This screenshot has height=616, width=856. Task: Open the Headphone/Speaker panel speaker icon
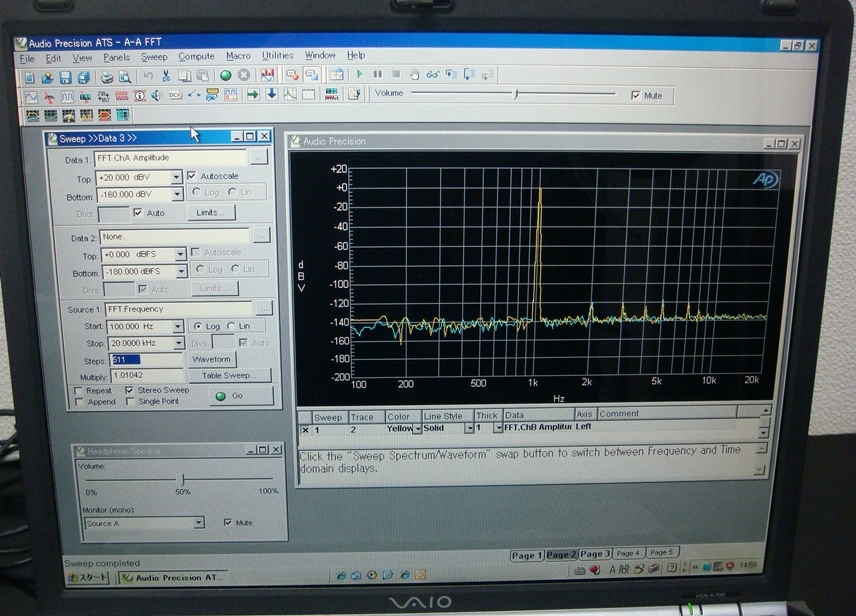coord(157,96)
